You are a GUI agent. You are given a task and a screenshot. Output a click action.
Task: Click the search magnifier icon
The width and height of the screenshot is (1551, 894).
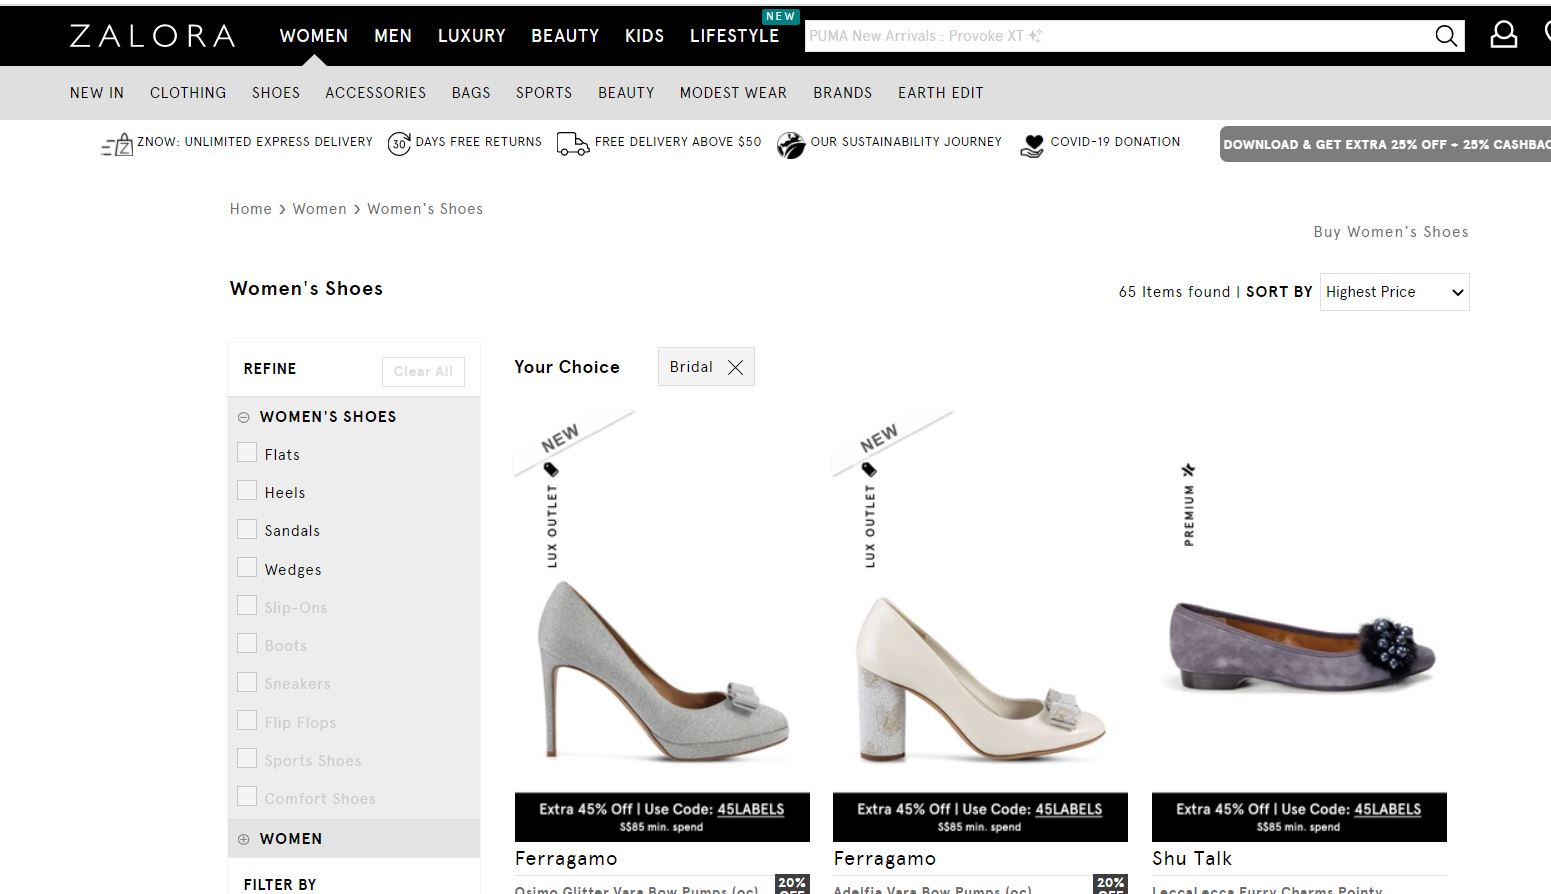(1446, 36)
